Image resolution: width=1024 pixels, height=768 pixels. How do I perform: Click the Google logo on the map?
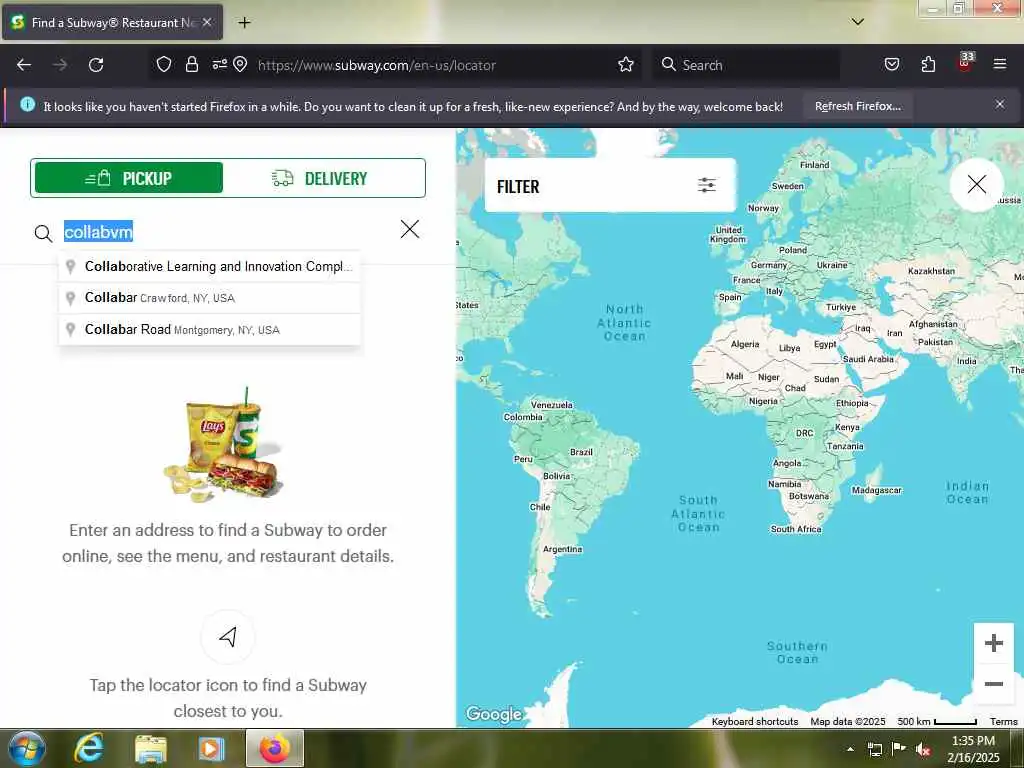494,714
